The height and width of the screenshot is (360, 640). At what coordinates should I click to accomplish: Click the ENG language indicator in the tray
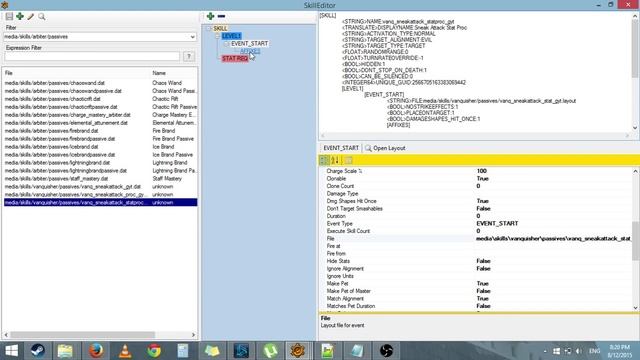point(595,351)
